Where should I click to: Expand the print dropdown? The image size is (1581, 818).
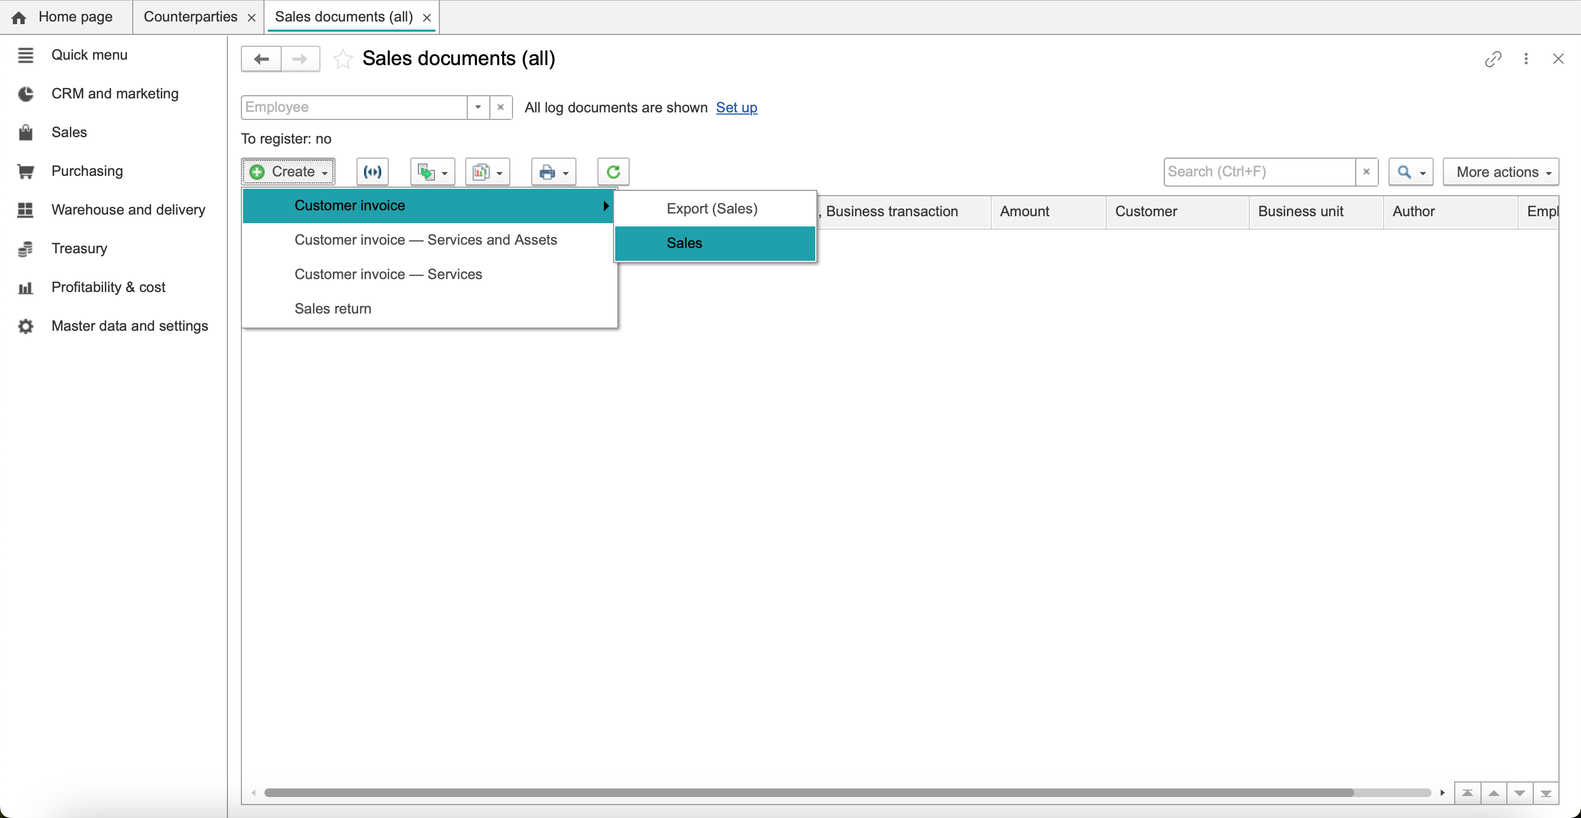click(x=554, y=172)
